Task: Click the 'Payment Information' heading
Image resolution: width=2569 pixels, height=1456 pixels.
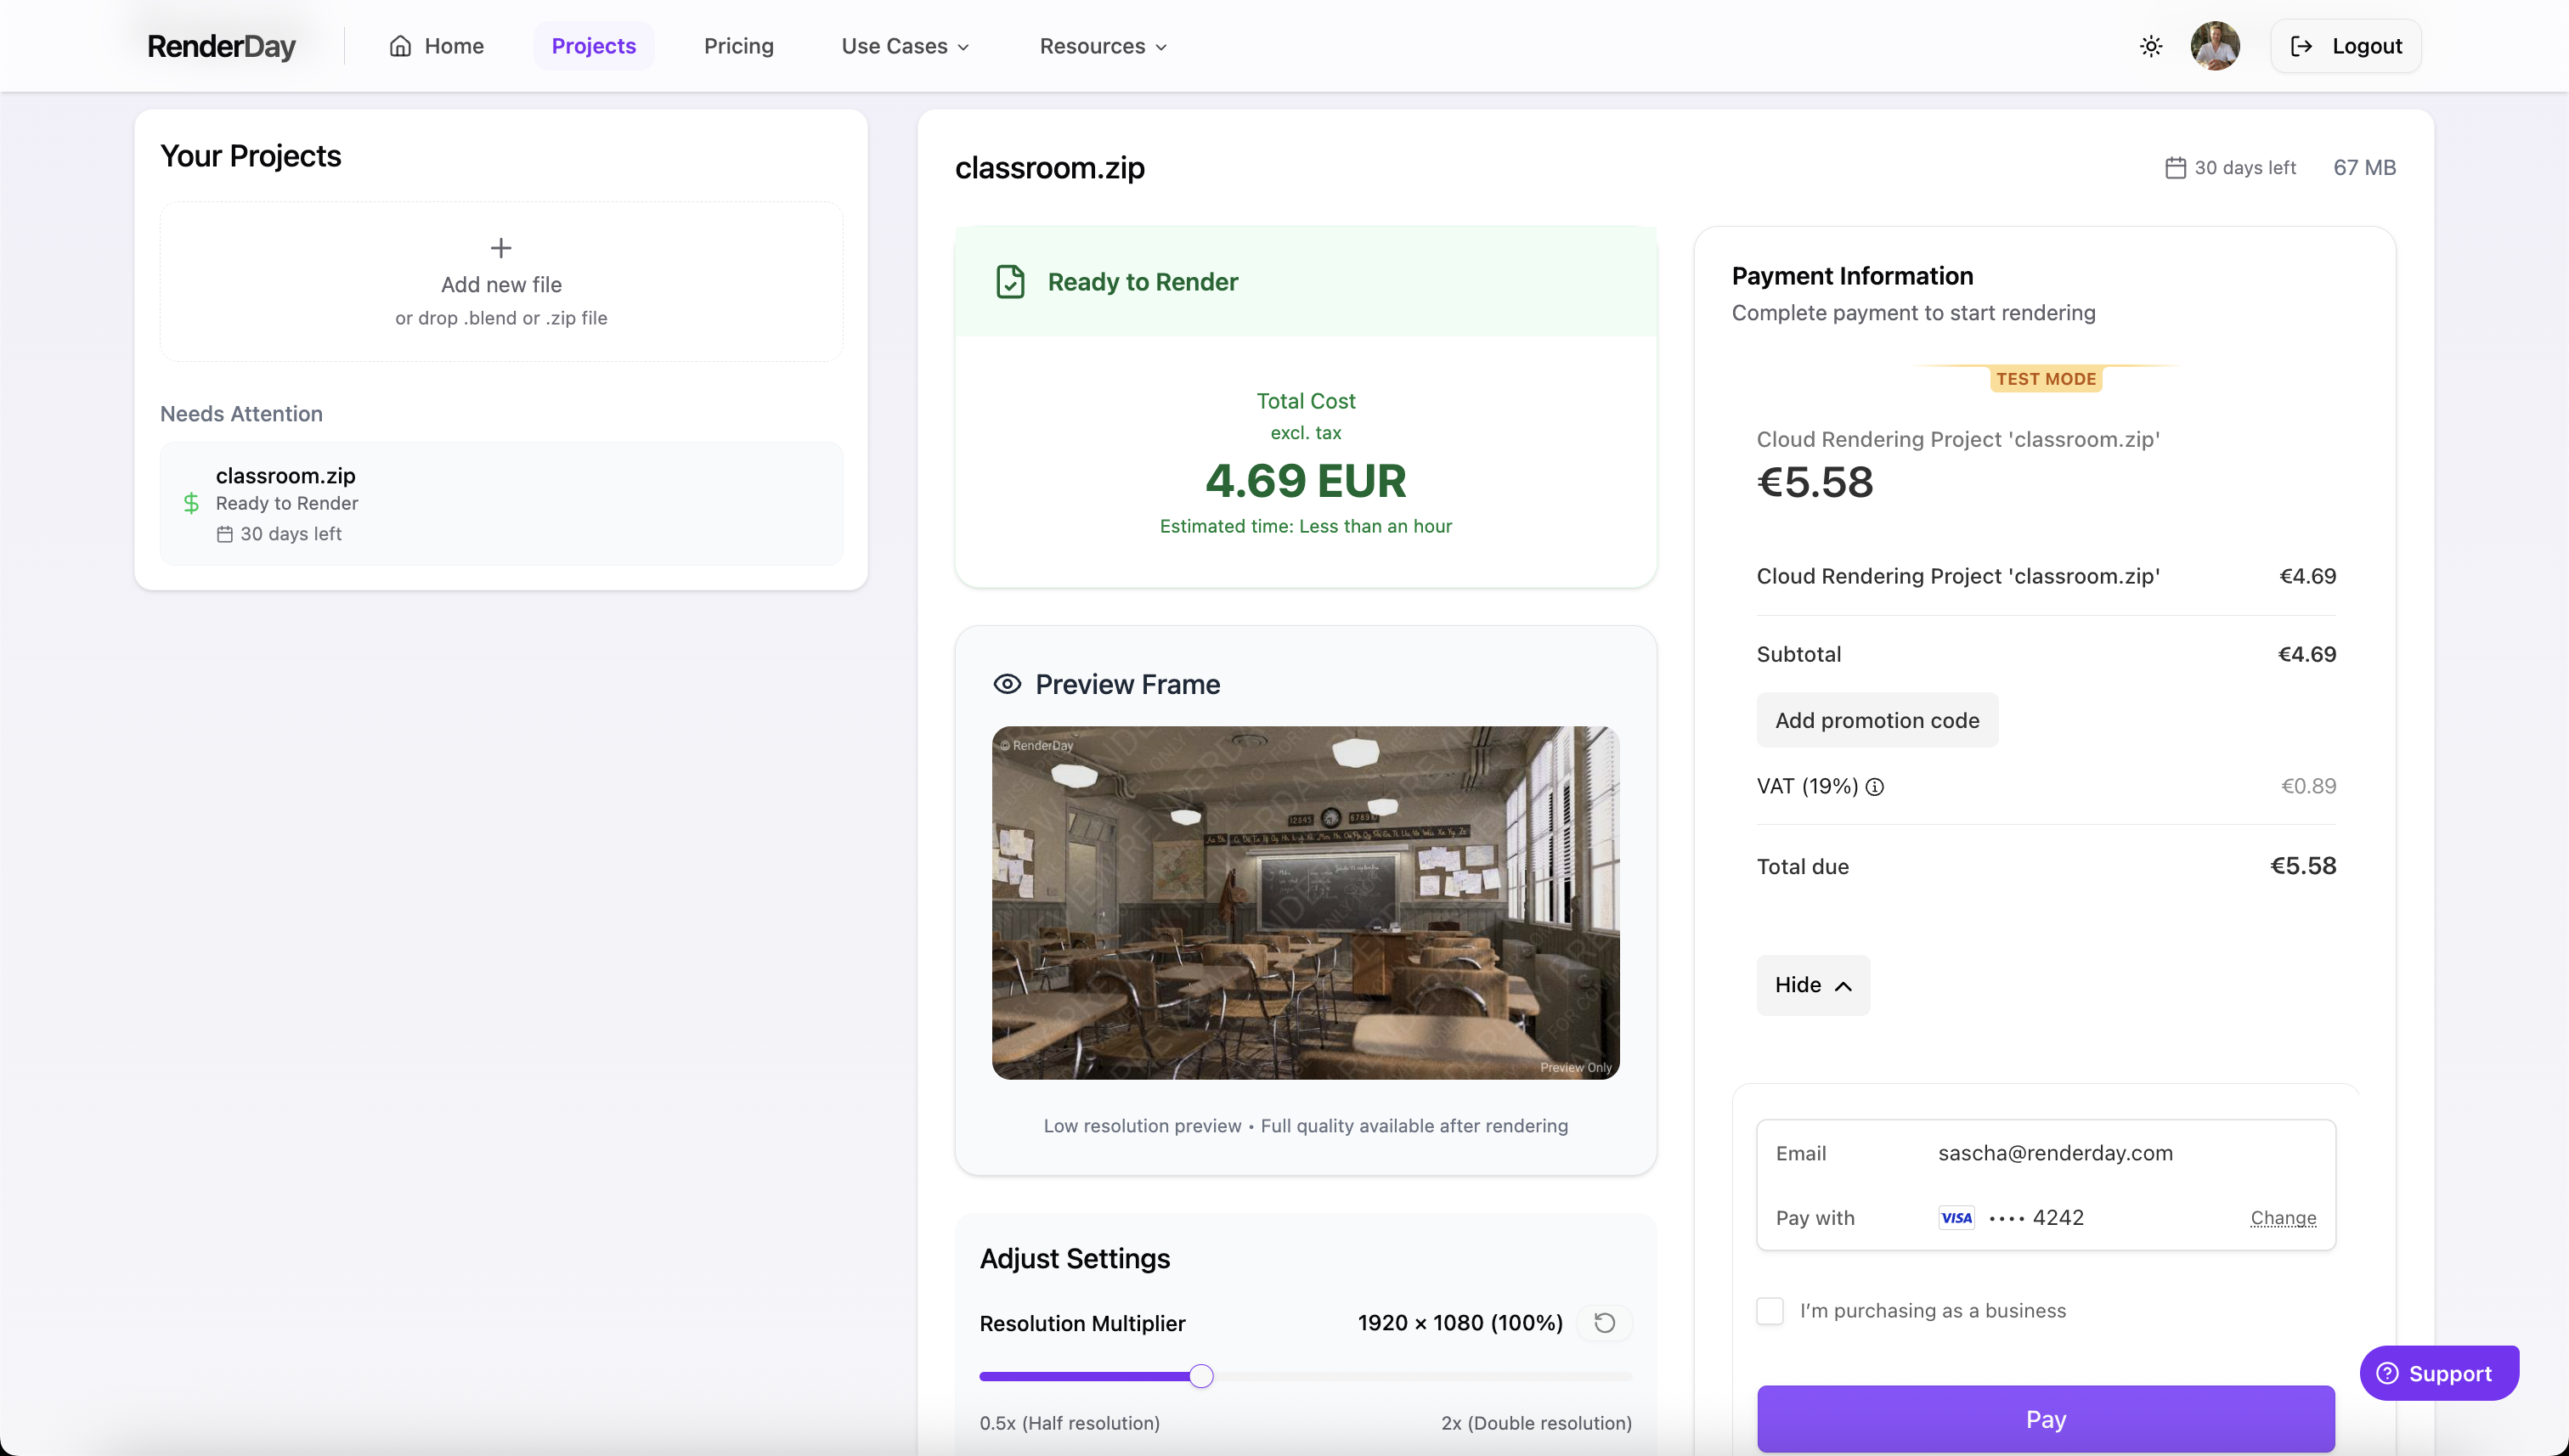Action: 1852,276
